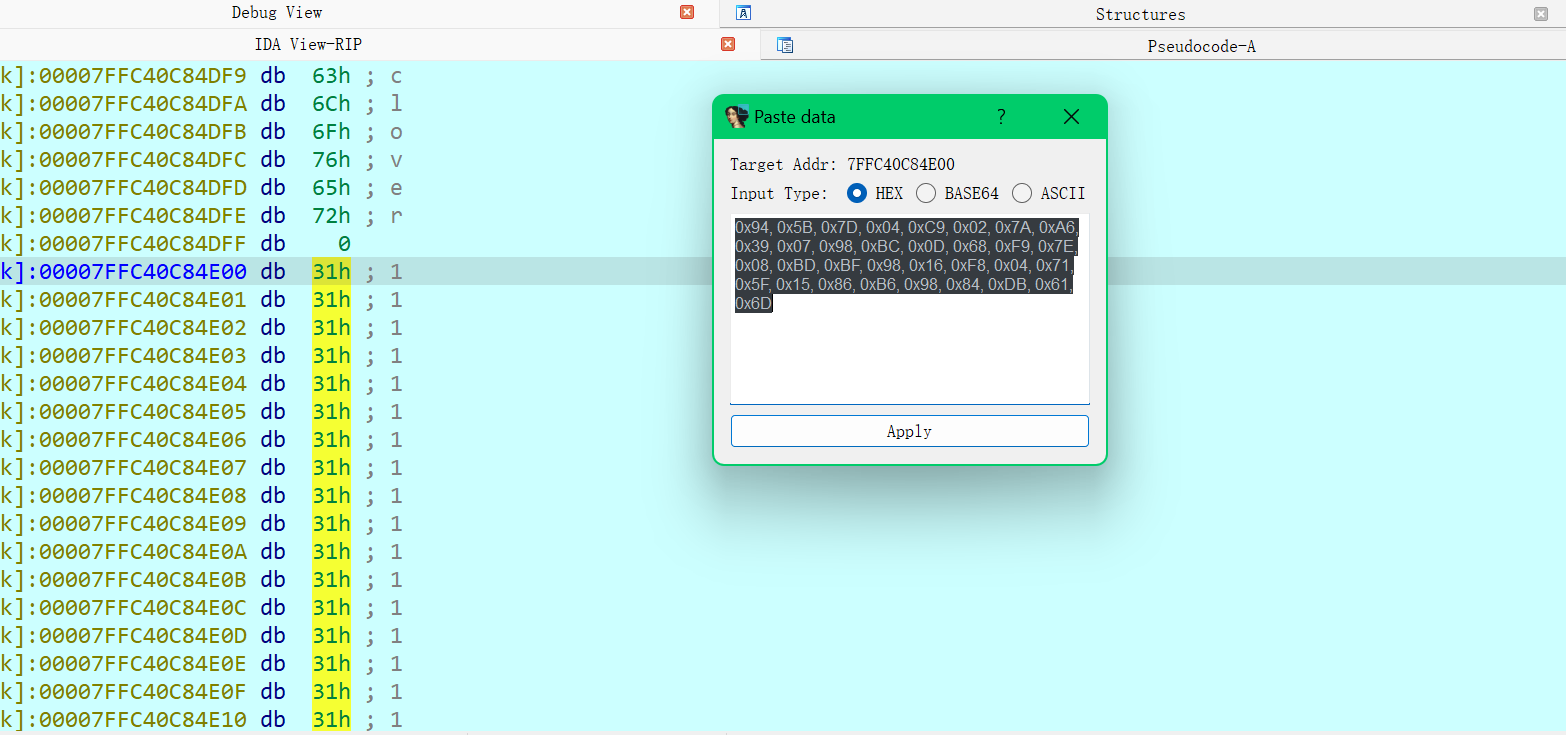Image resolution: width=1566 pixels, height=735 pixels.
Task: Click the 63h byte value
Action: [x=331, y=75]
